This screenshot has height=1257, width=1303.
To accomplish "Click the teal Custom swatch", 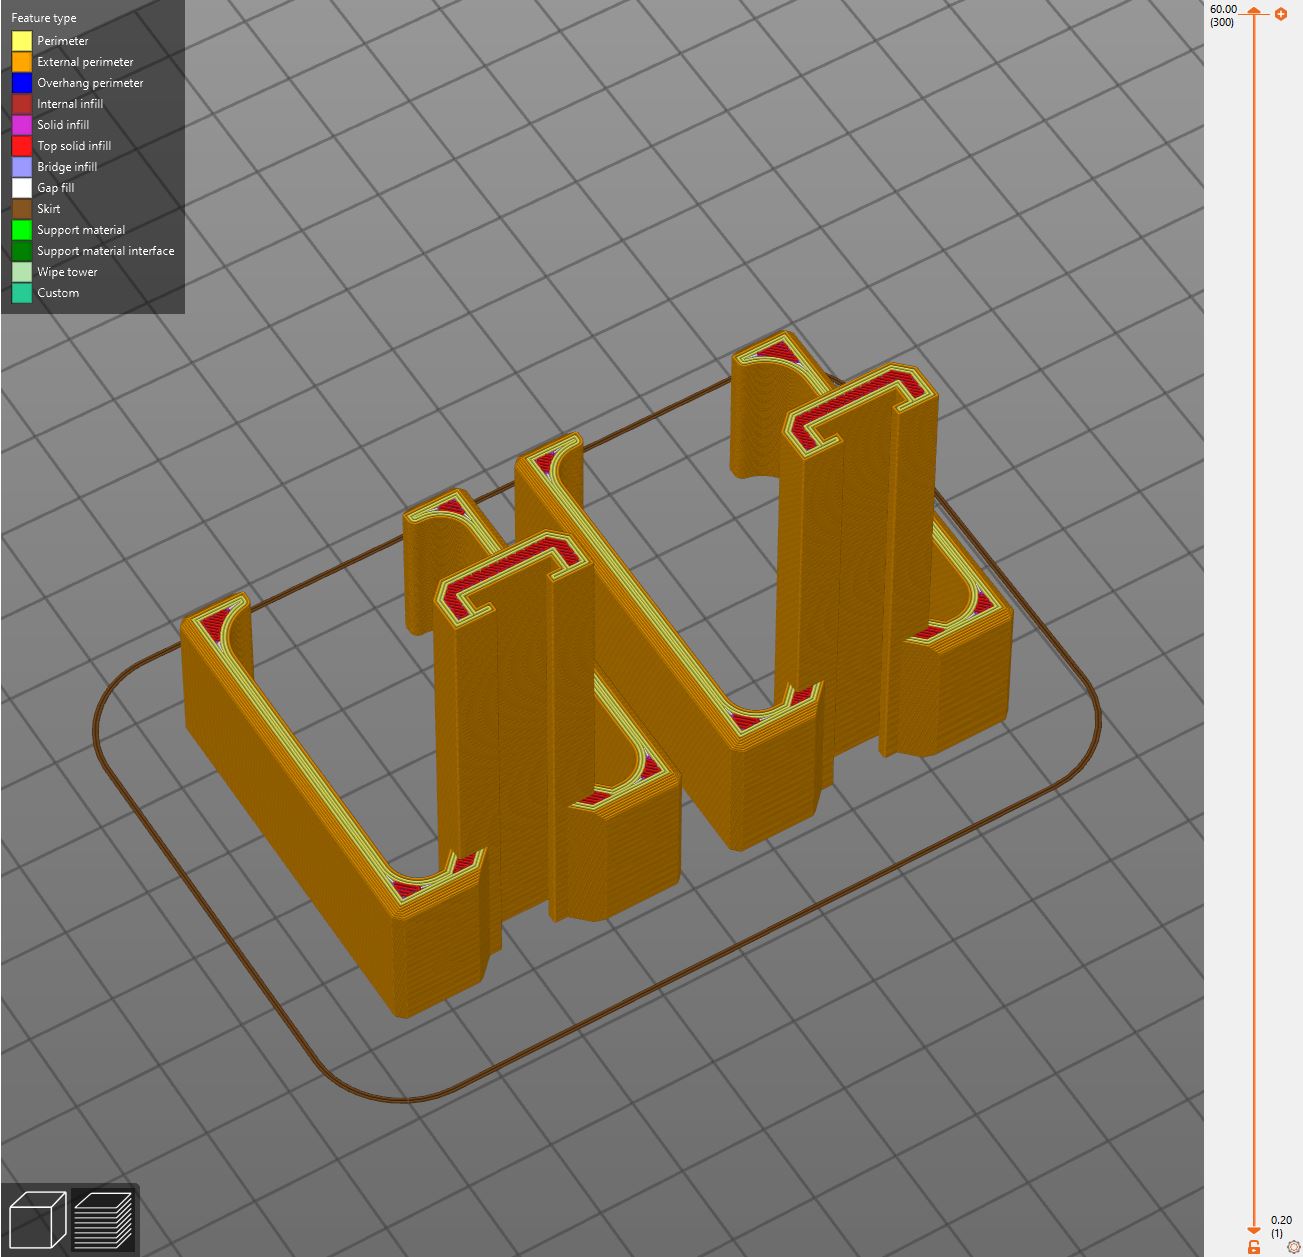I will point(22,293).
